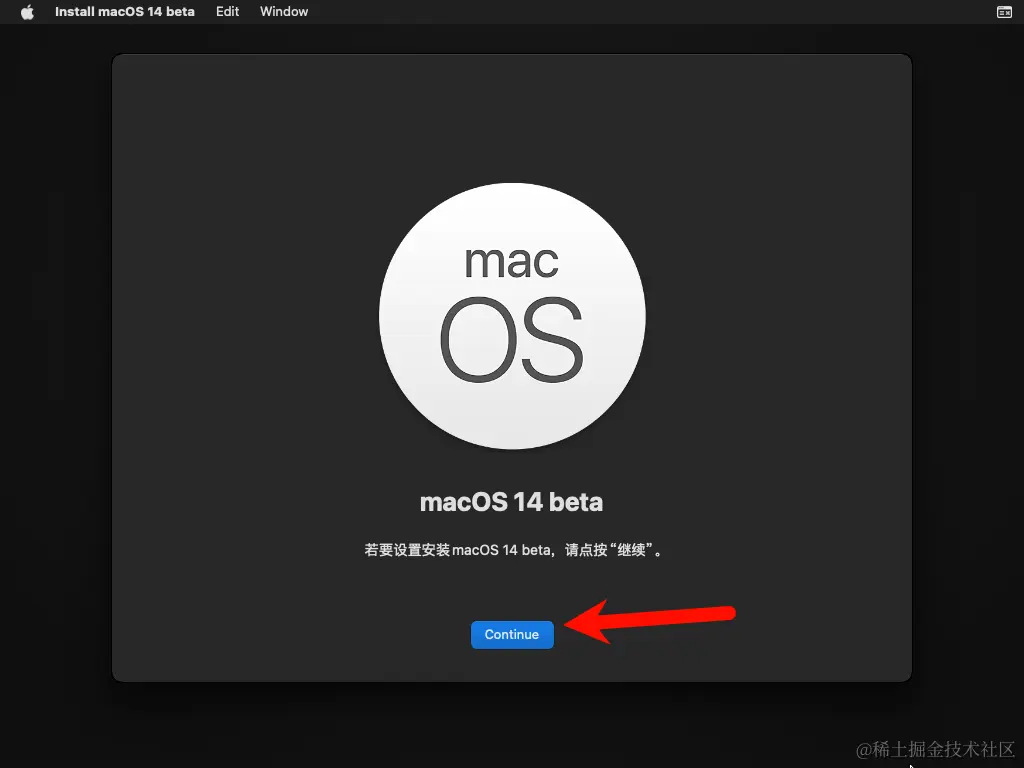1024x768 pixels.
Task: Click the Chinese instruction text about 继续
Action: coord(512,550)
